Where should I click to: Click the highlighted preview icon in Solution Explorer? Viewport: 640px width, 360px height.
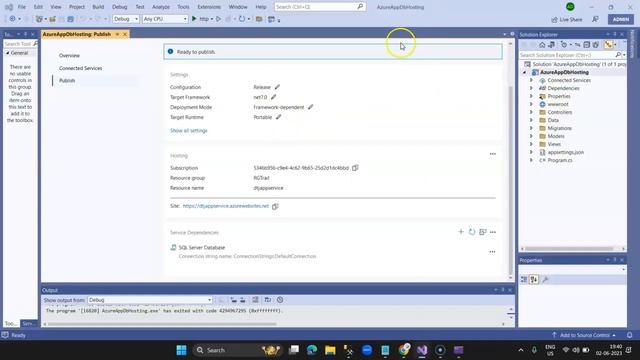pyautogui.click(x=609, y=44)
